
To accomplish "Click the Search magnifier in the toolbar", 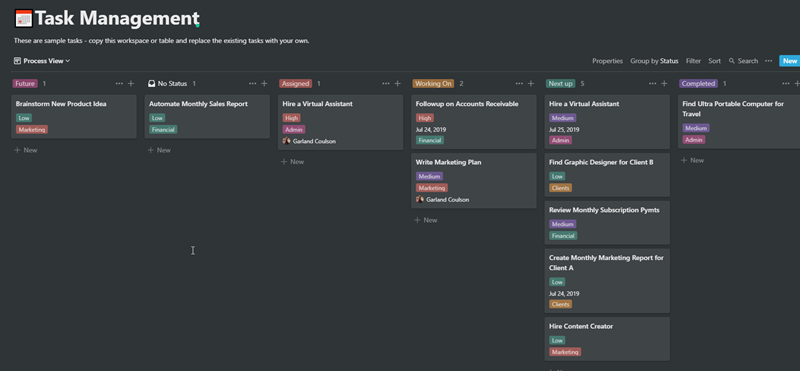I will click(732, 61).
